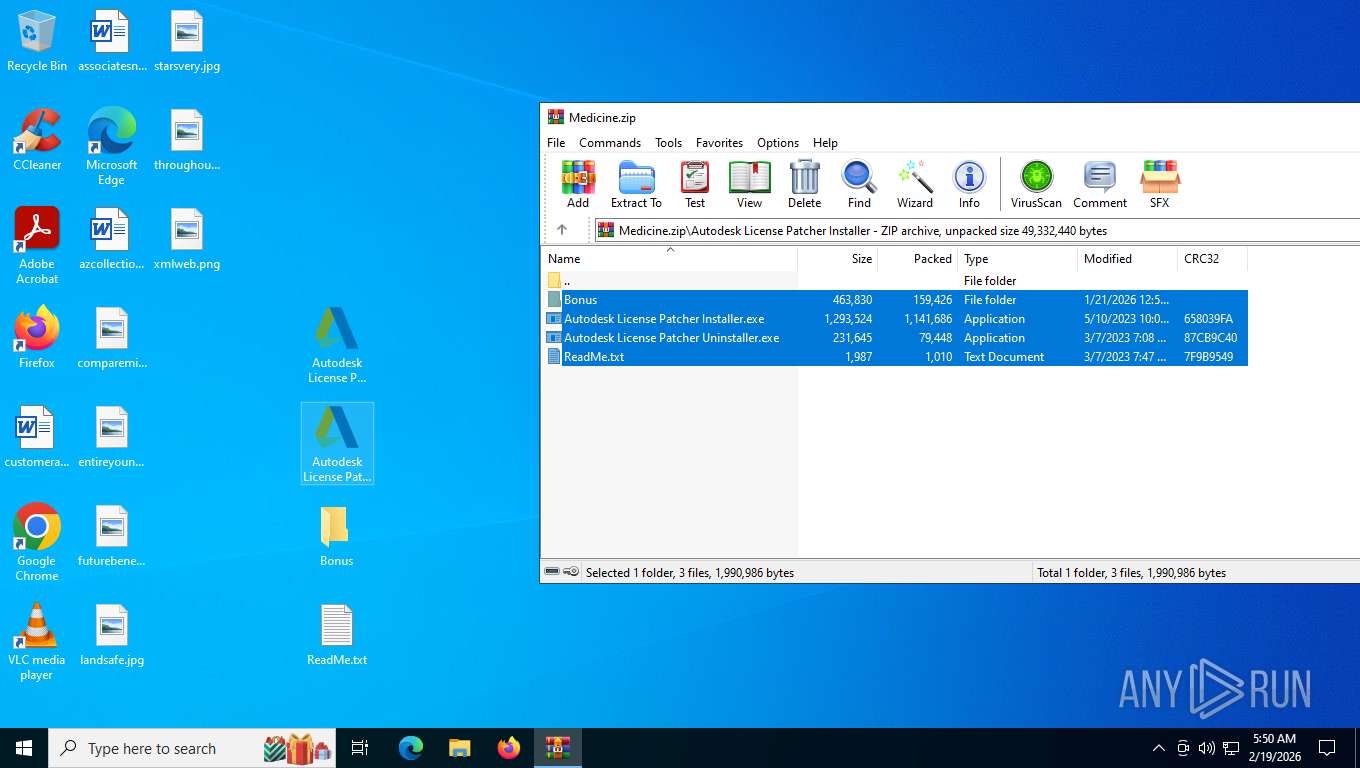Select Autodesk License Patcher Uninstaller.exe row
Image resolution: width=1360 pixels, height=768 pixels.
click(895, 338)
